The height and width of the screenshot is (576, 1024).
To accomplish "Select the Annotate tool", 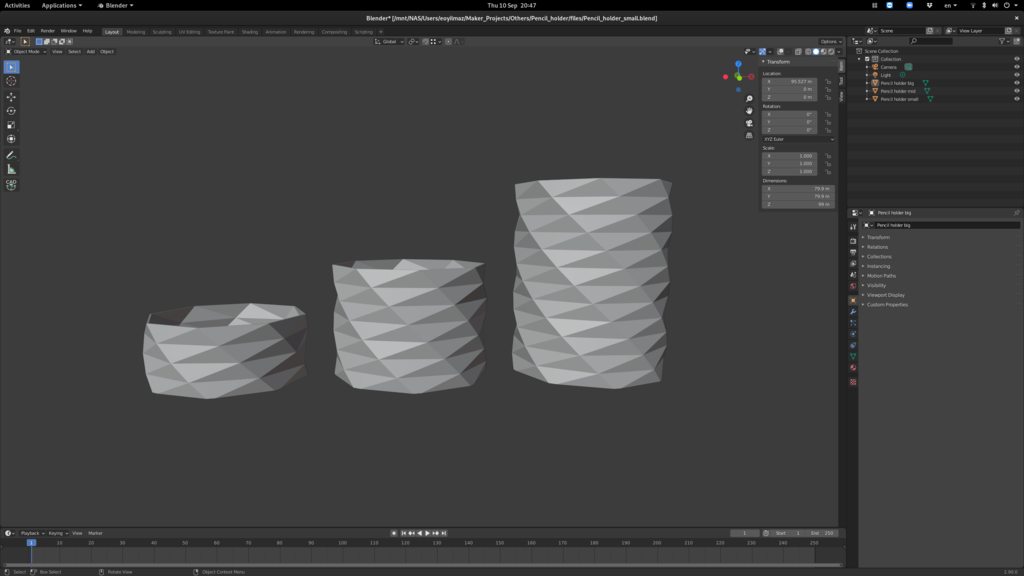I will (x=11, y=155).
